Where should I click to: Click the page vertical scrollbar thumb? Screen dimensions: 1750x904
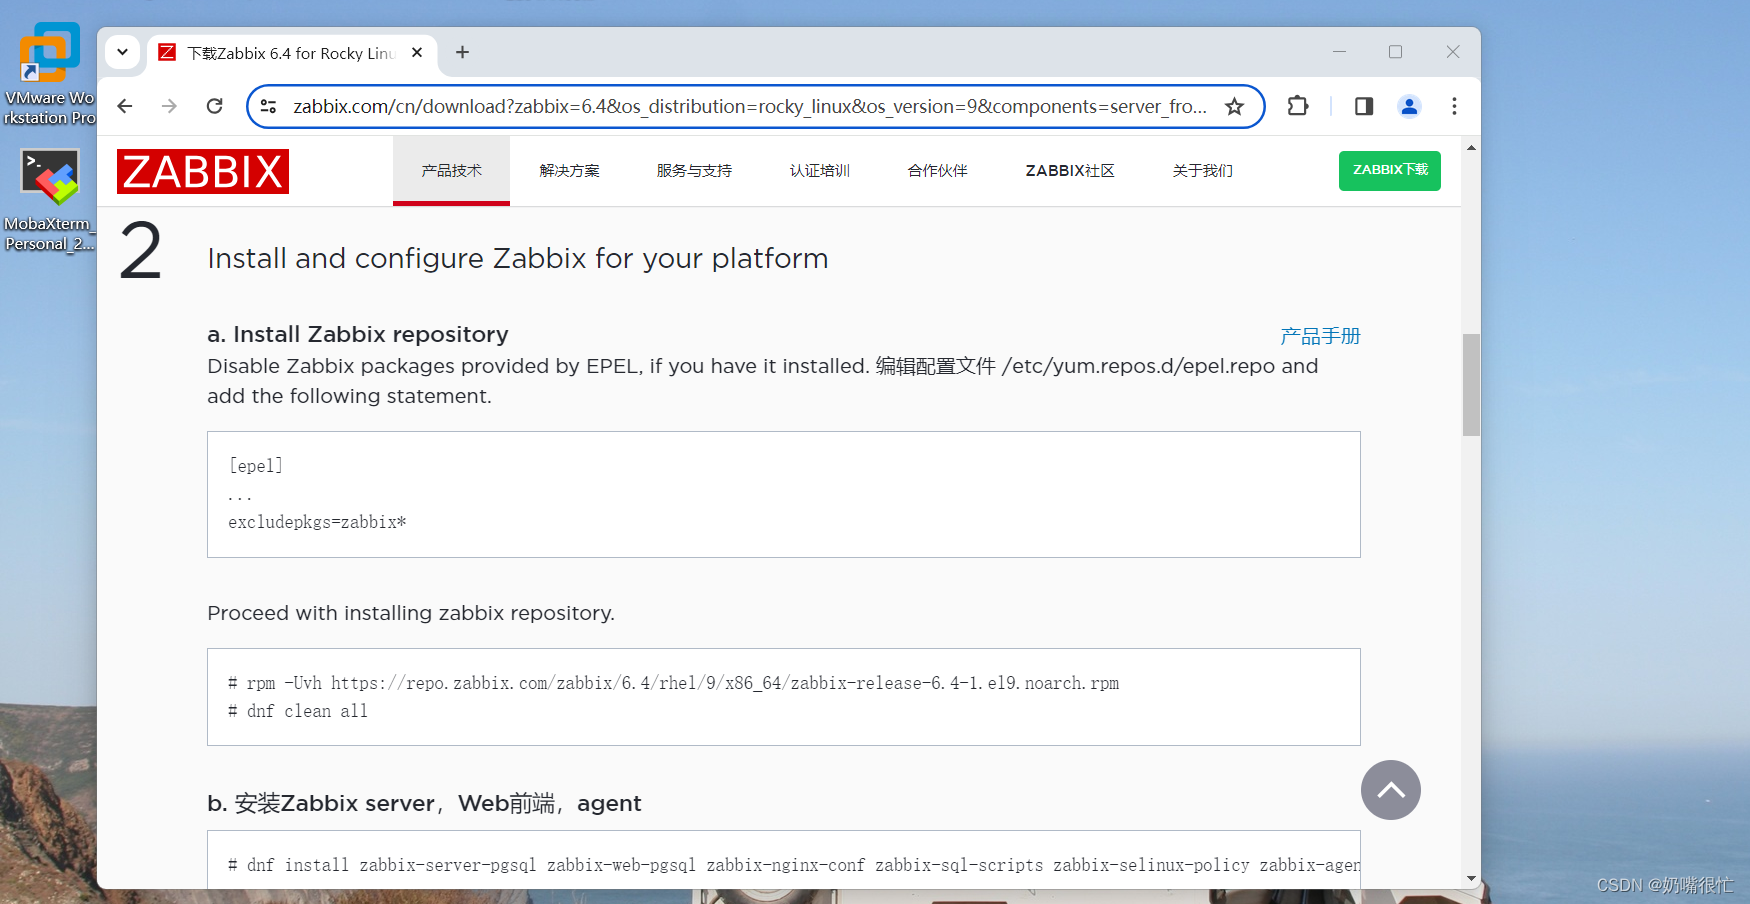click(x=1471, y=385)
